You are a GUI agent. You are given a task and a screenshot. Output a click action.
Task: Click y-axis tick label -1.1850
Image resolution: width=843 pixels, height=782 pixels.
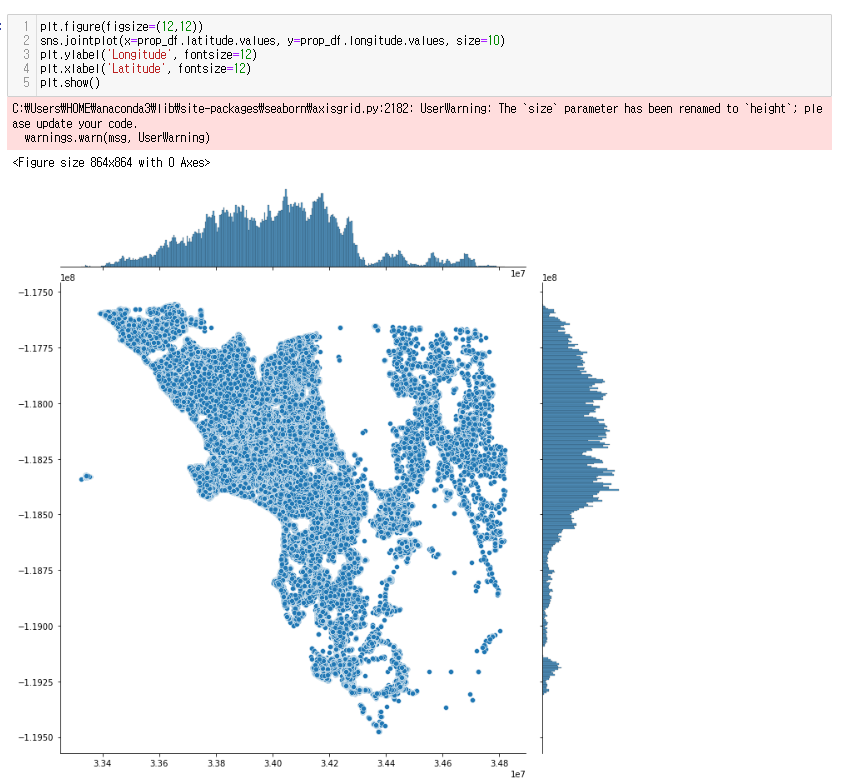(36, 515)
